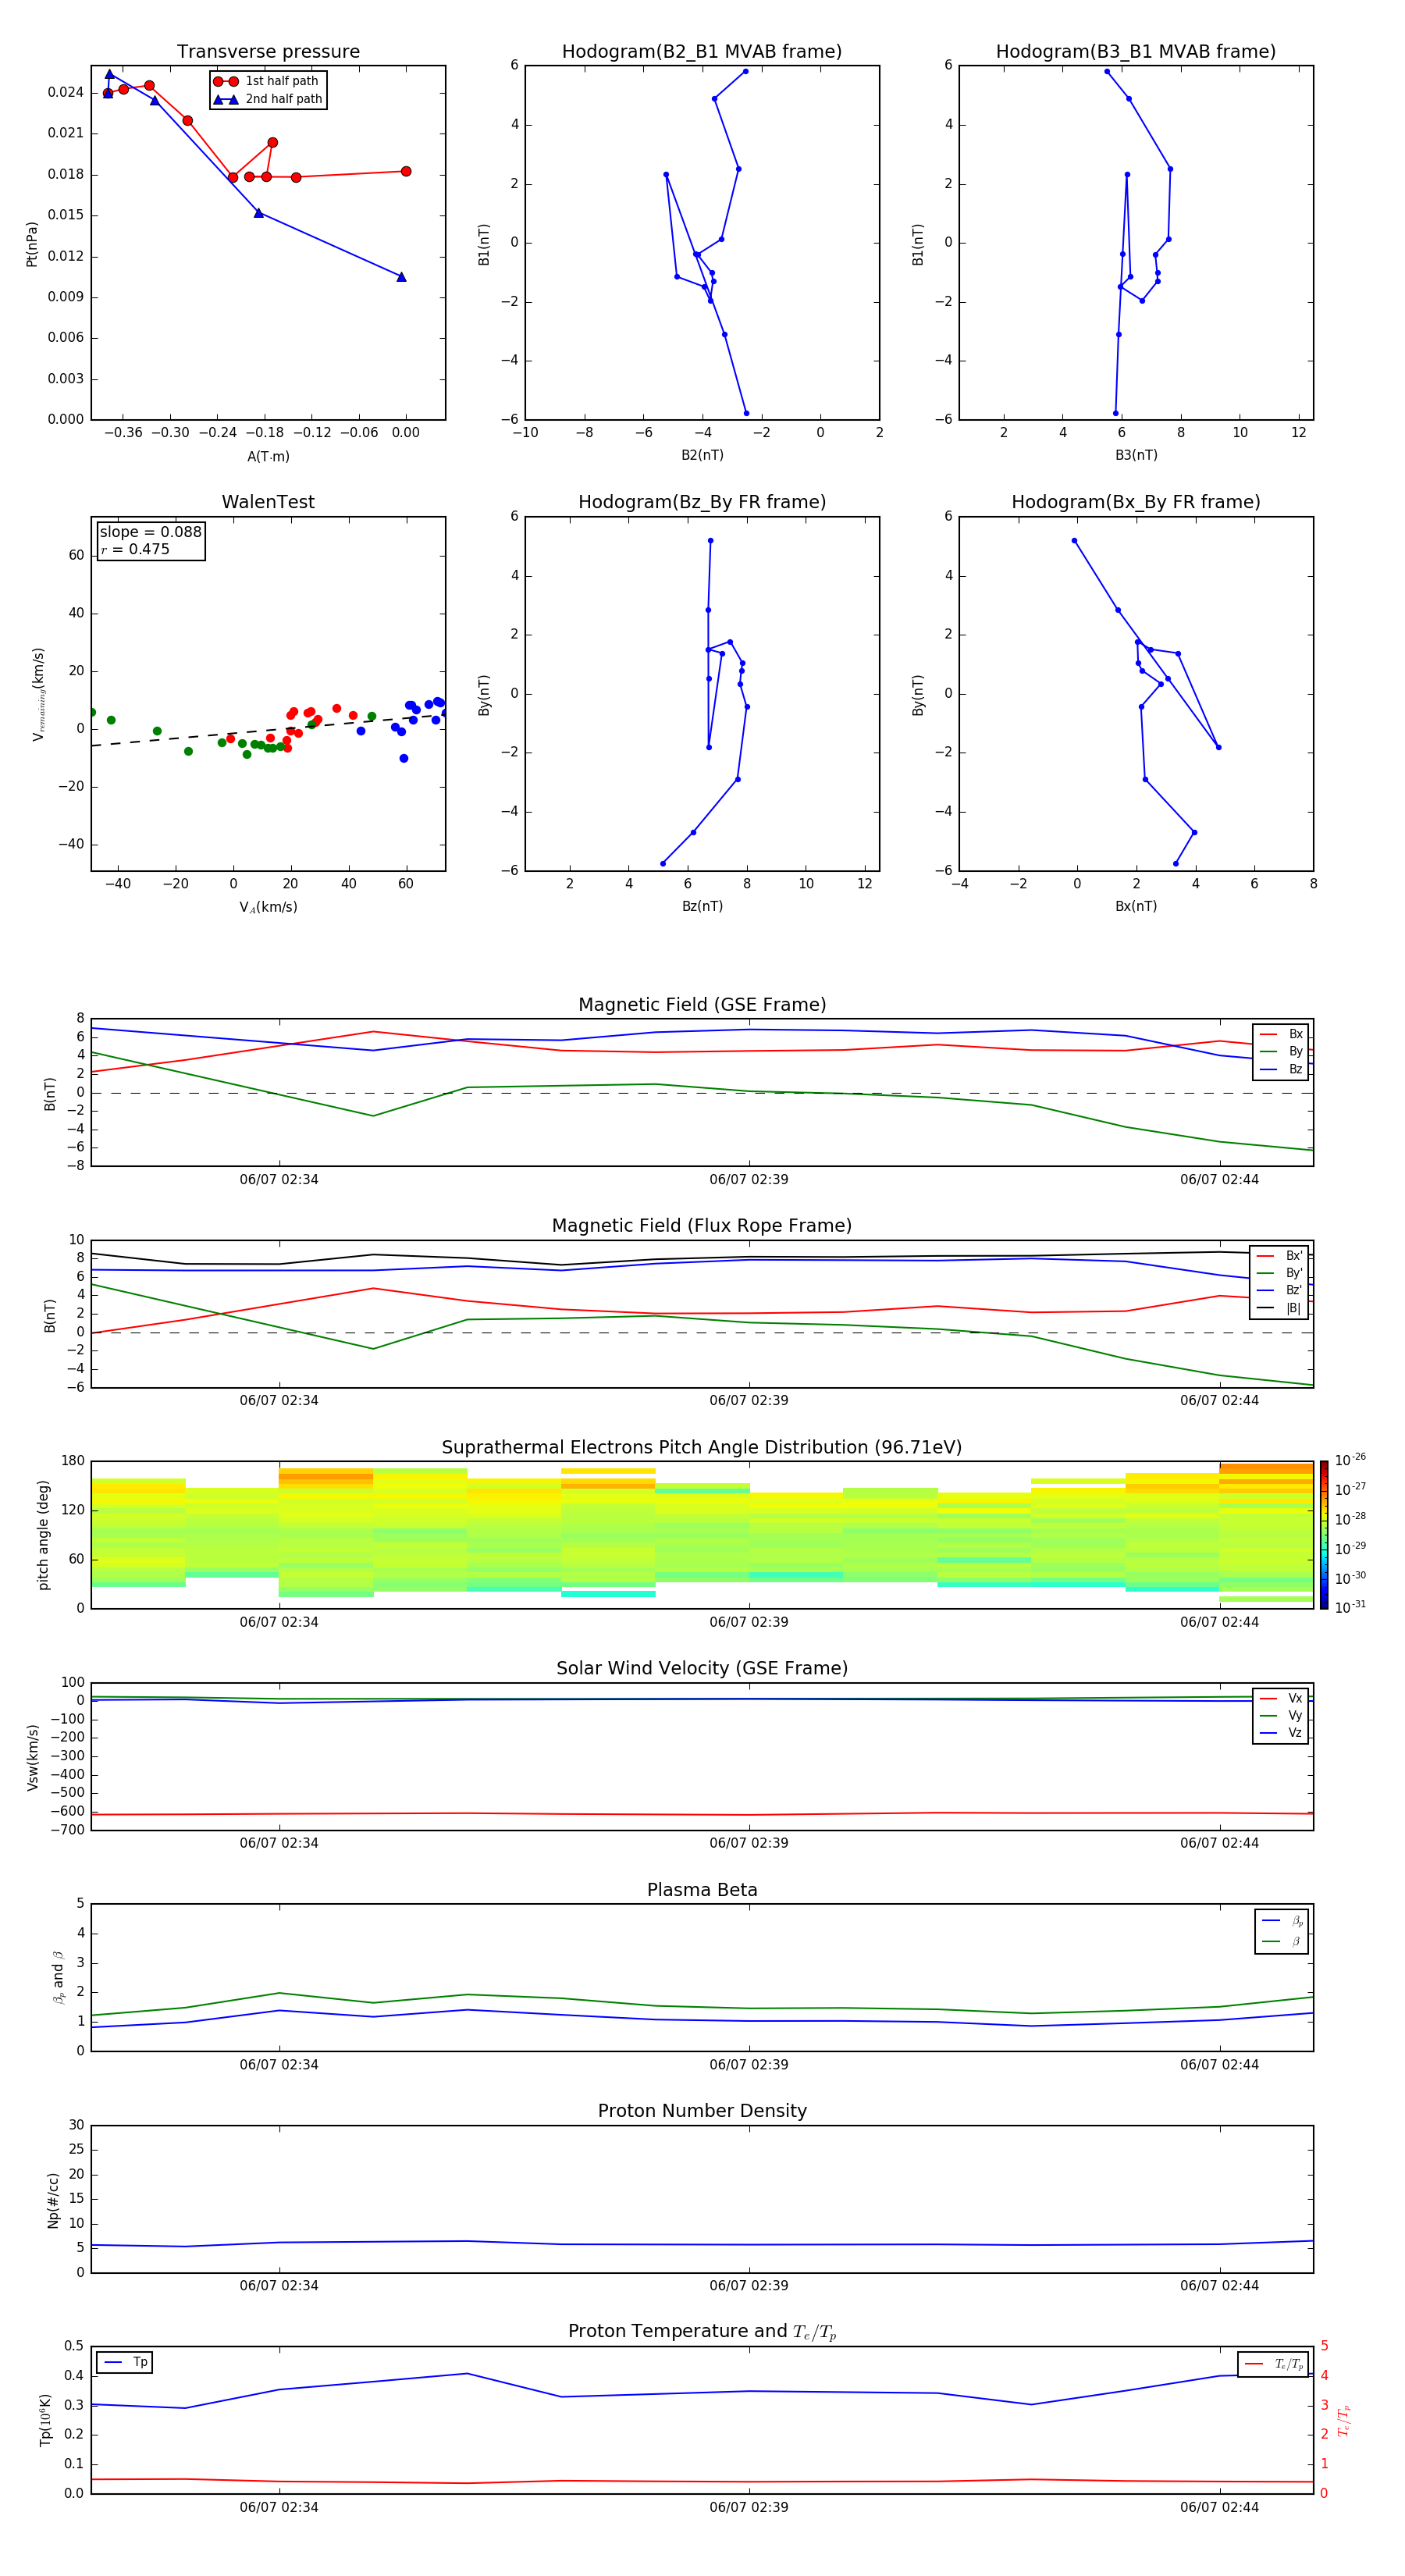The height and width of the screenshot is (2576, 1405).
Task: Click the 'Vx' entry in velocity legend
Action: coord(1281,1698)
